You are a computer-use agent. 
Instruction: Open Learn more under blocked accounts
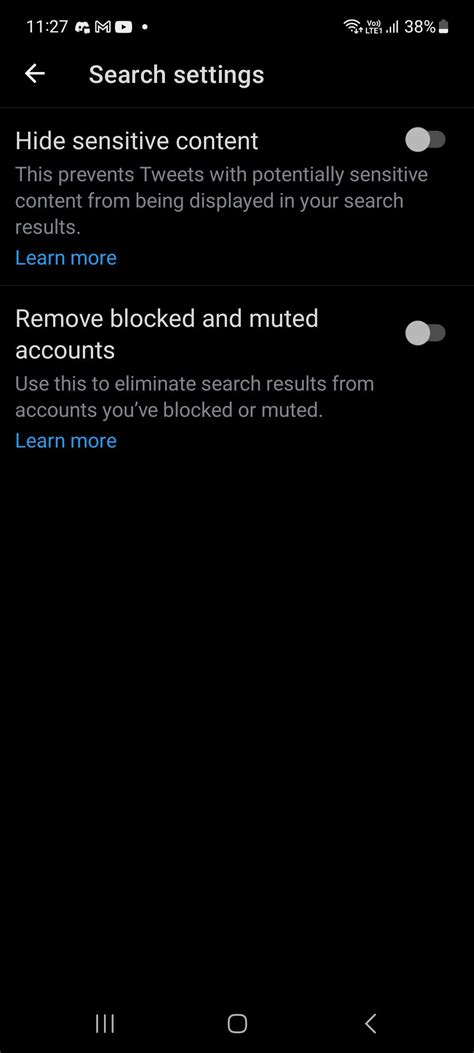[66, 441]
